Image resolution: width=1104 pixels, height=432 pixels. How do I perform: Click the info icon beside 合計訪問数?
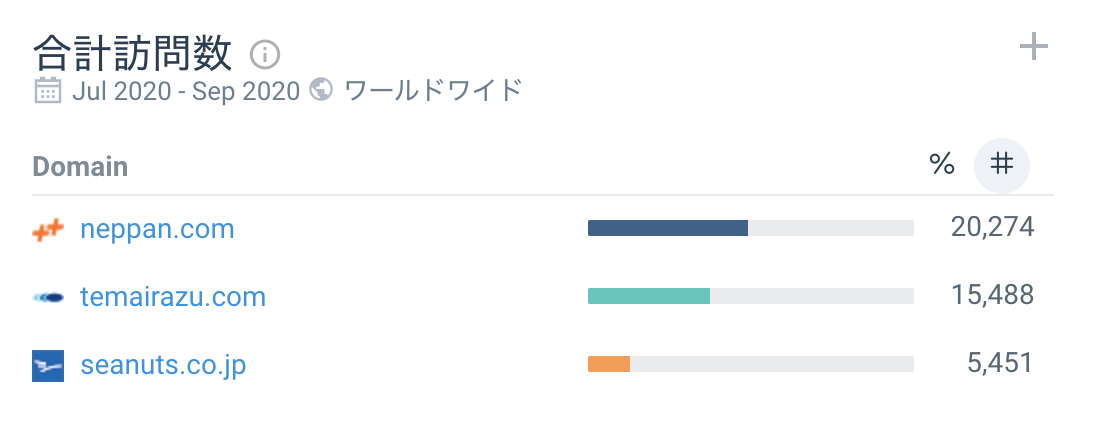(265, 53)
